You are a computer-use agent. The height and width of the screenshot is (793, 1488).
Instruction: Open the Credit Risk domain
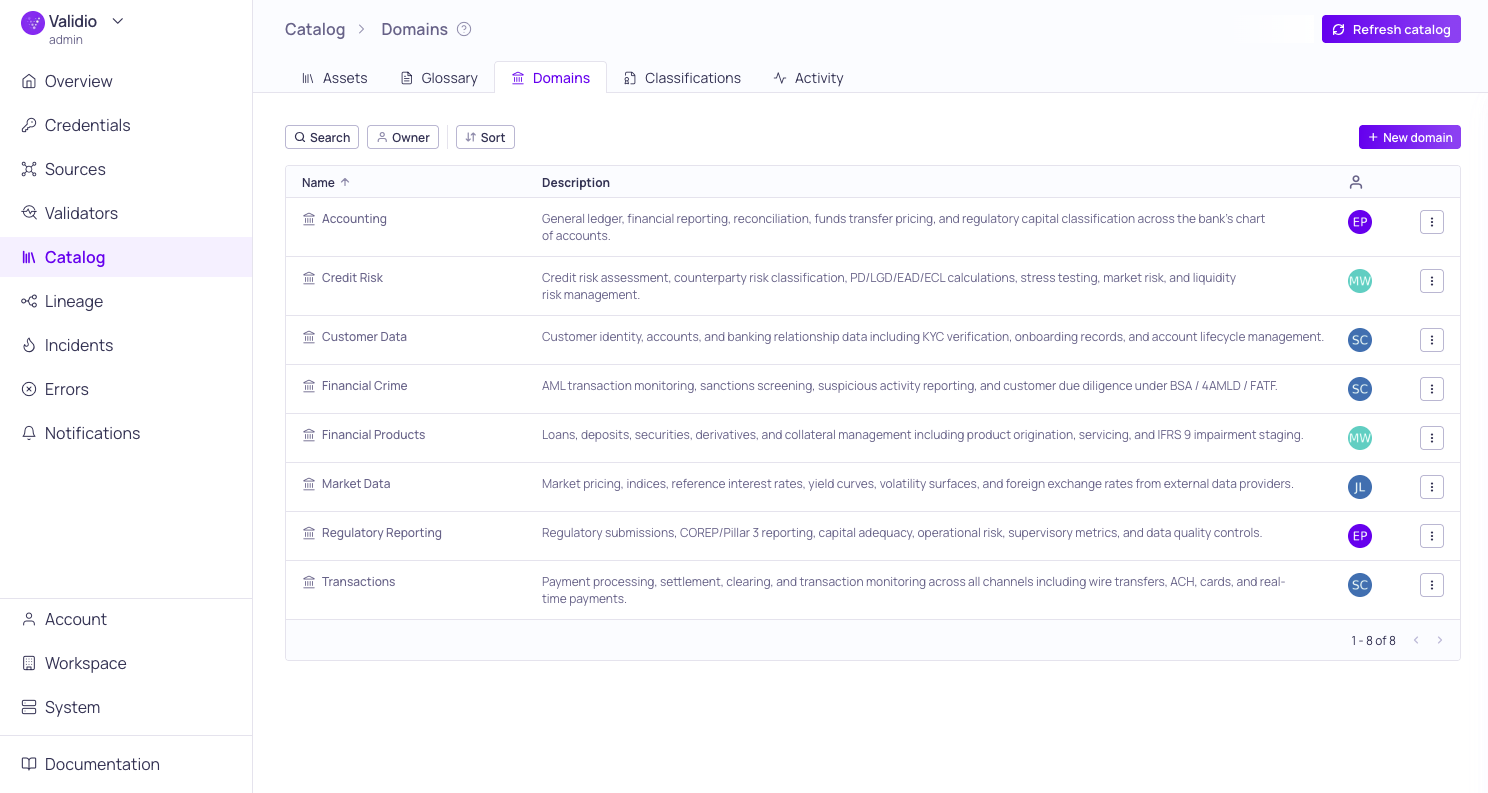tap(352, 278)
